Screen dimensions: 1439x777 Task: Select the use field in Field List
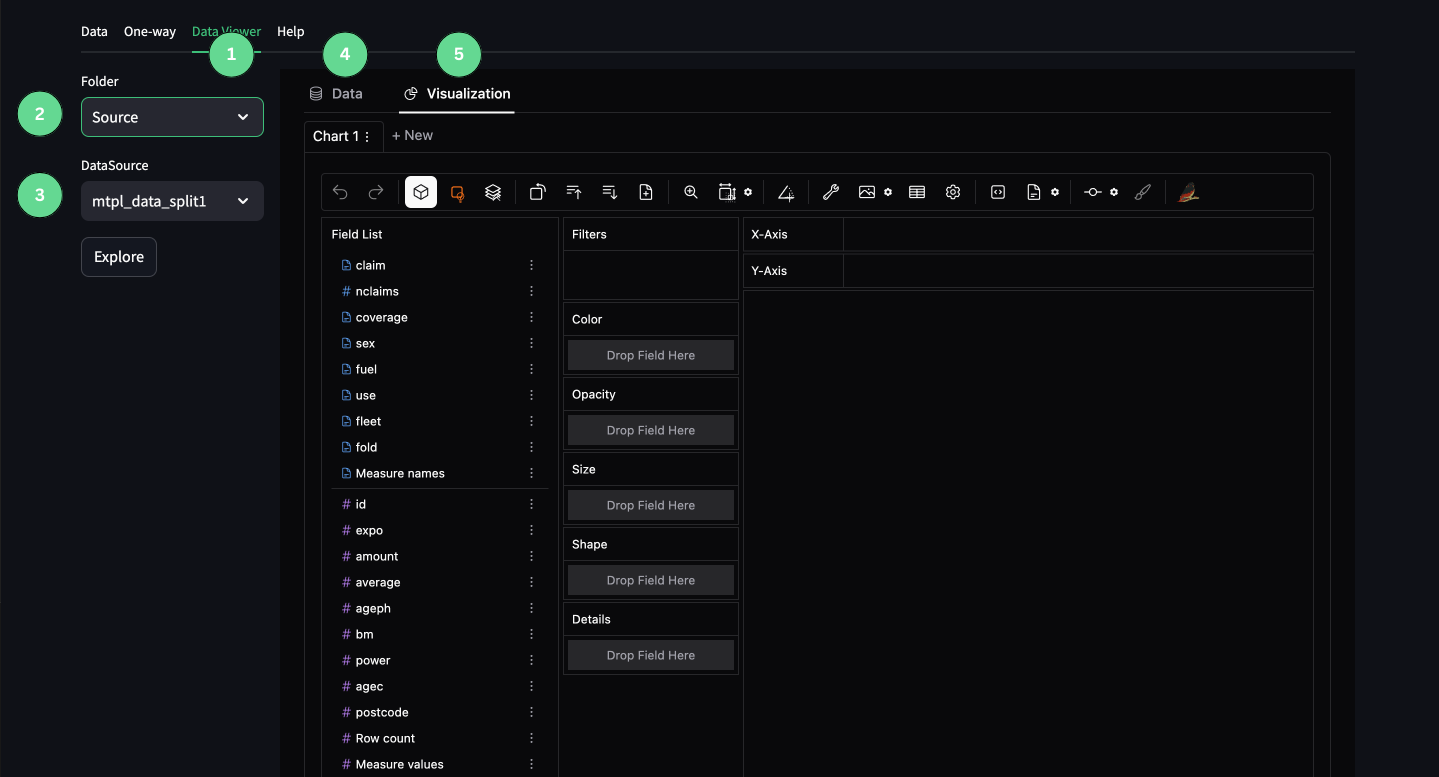tap(438, 395)
